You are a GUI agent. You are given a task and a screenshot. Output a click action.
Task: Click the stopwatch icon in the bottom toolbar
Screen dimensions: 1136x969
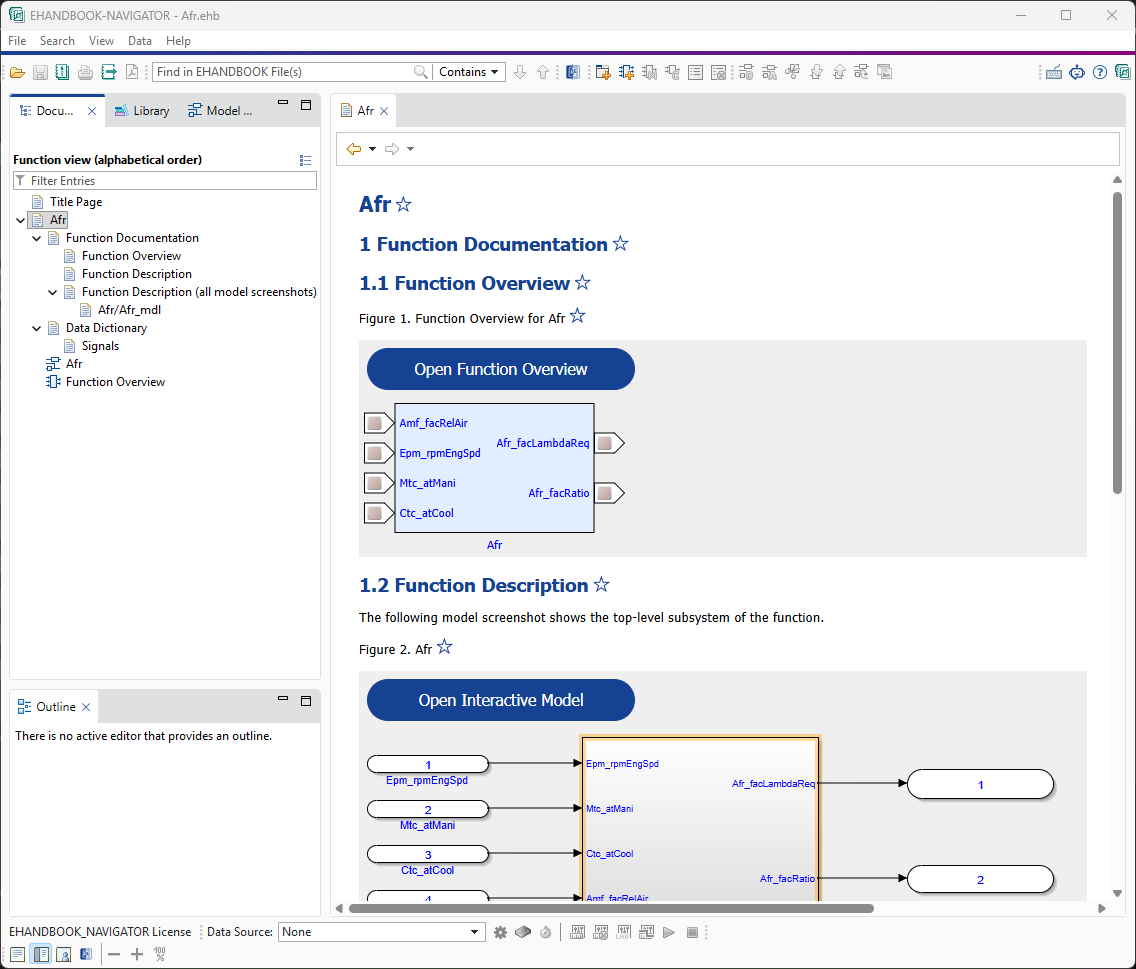tap(546, 933)
